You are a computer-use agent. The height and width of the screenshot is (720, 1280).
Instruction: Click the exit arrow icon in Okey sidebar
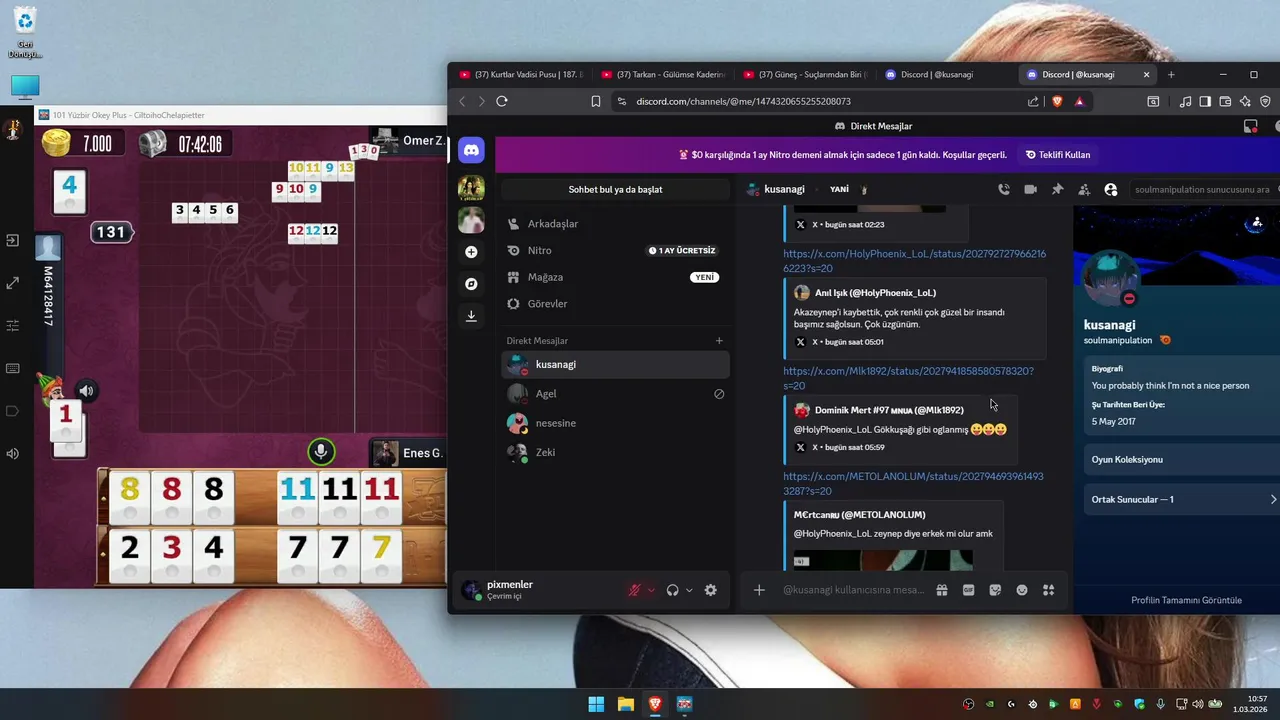point(13,240)
